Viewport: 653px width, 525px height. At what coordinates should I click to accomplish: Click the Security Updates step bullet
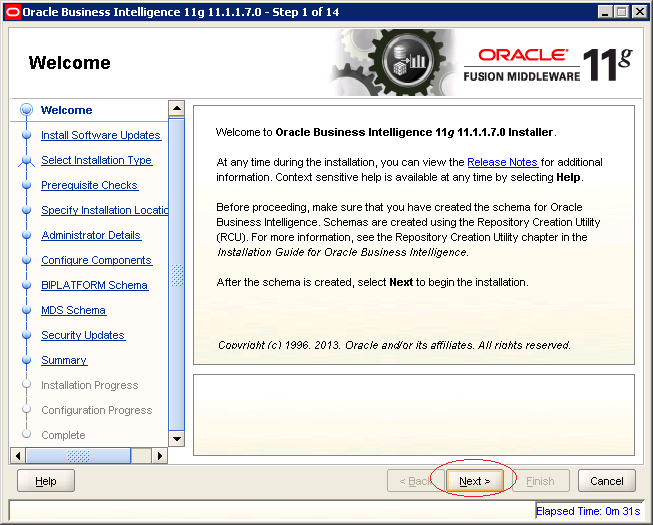point(26,335)
